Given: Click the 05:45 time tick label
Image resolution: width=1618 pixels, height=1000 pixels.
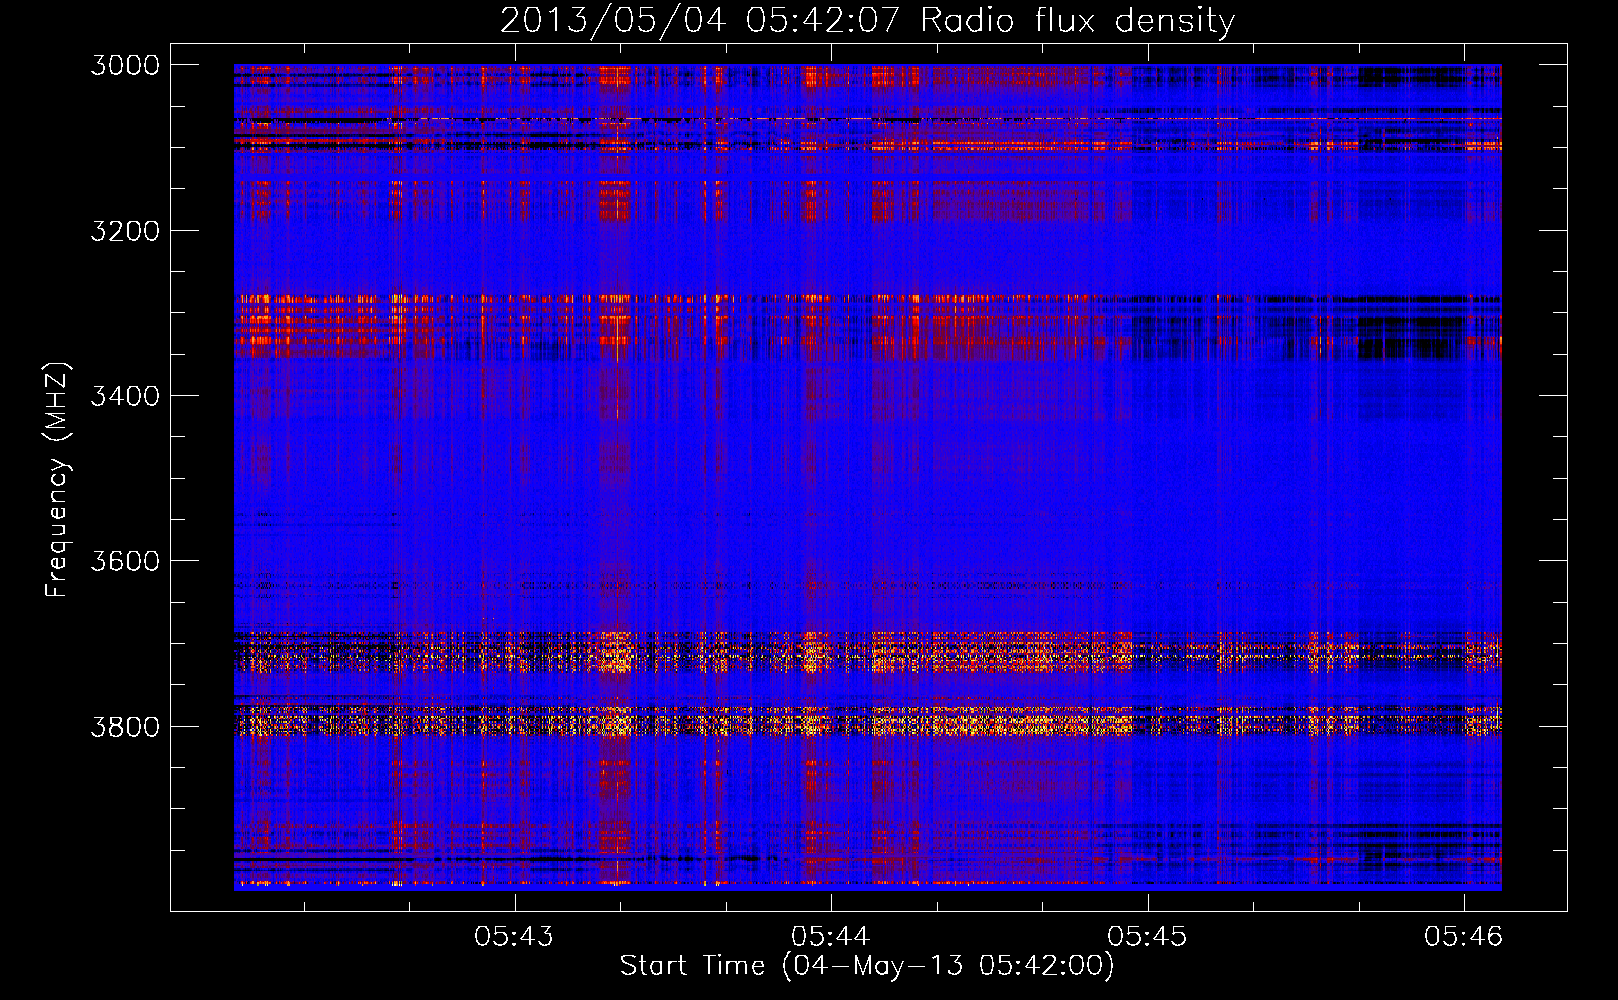Looking at the screenshot, I should coord(1147,936).
